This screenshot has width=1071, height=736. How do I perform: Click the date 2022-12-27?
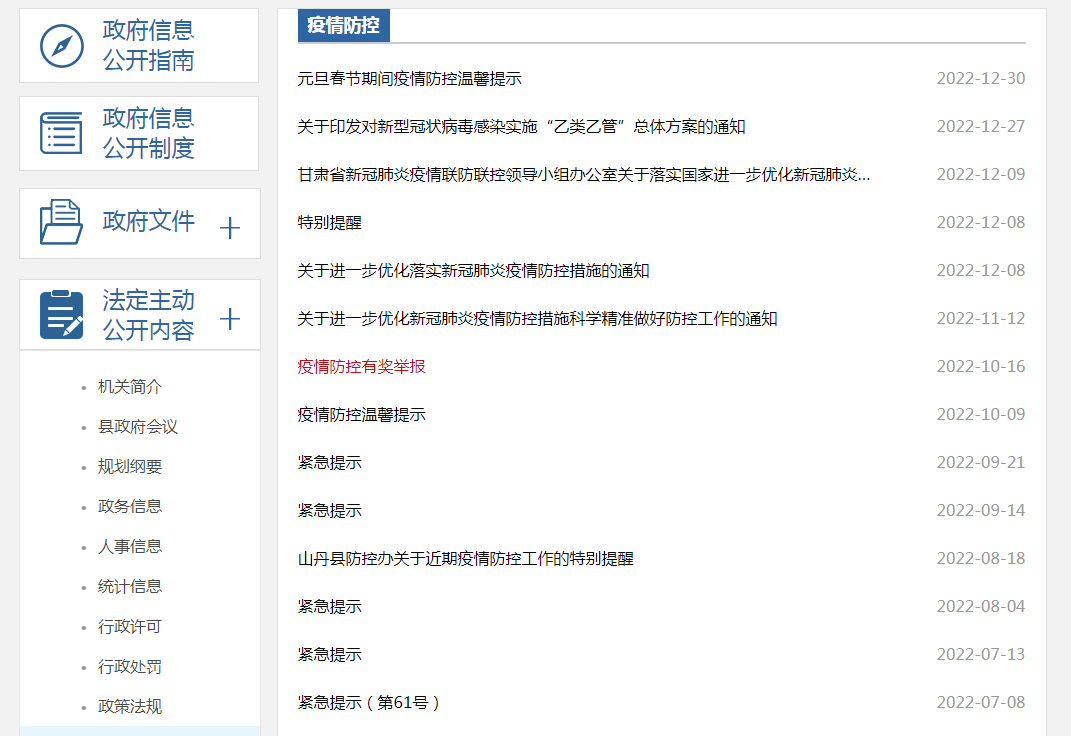tap(980, 126)
